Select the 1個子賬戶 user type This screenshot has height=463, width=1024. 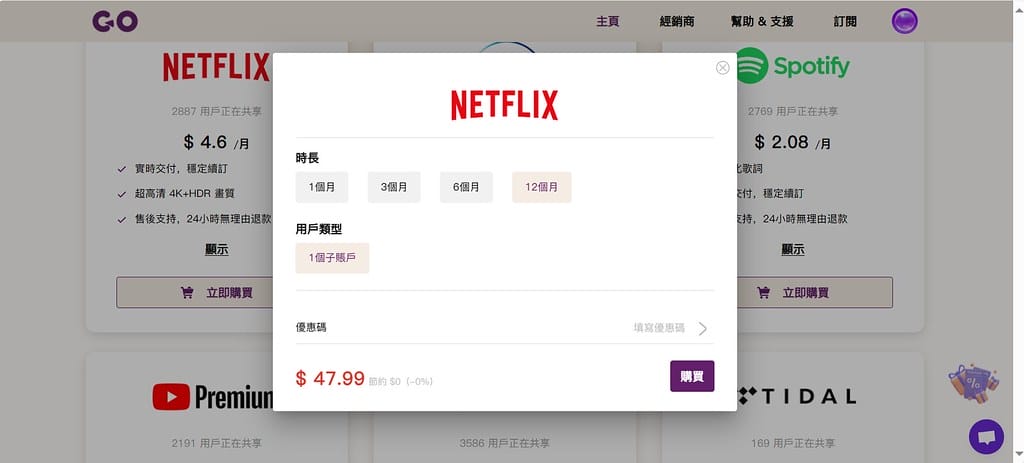[x=332, y=258]
